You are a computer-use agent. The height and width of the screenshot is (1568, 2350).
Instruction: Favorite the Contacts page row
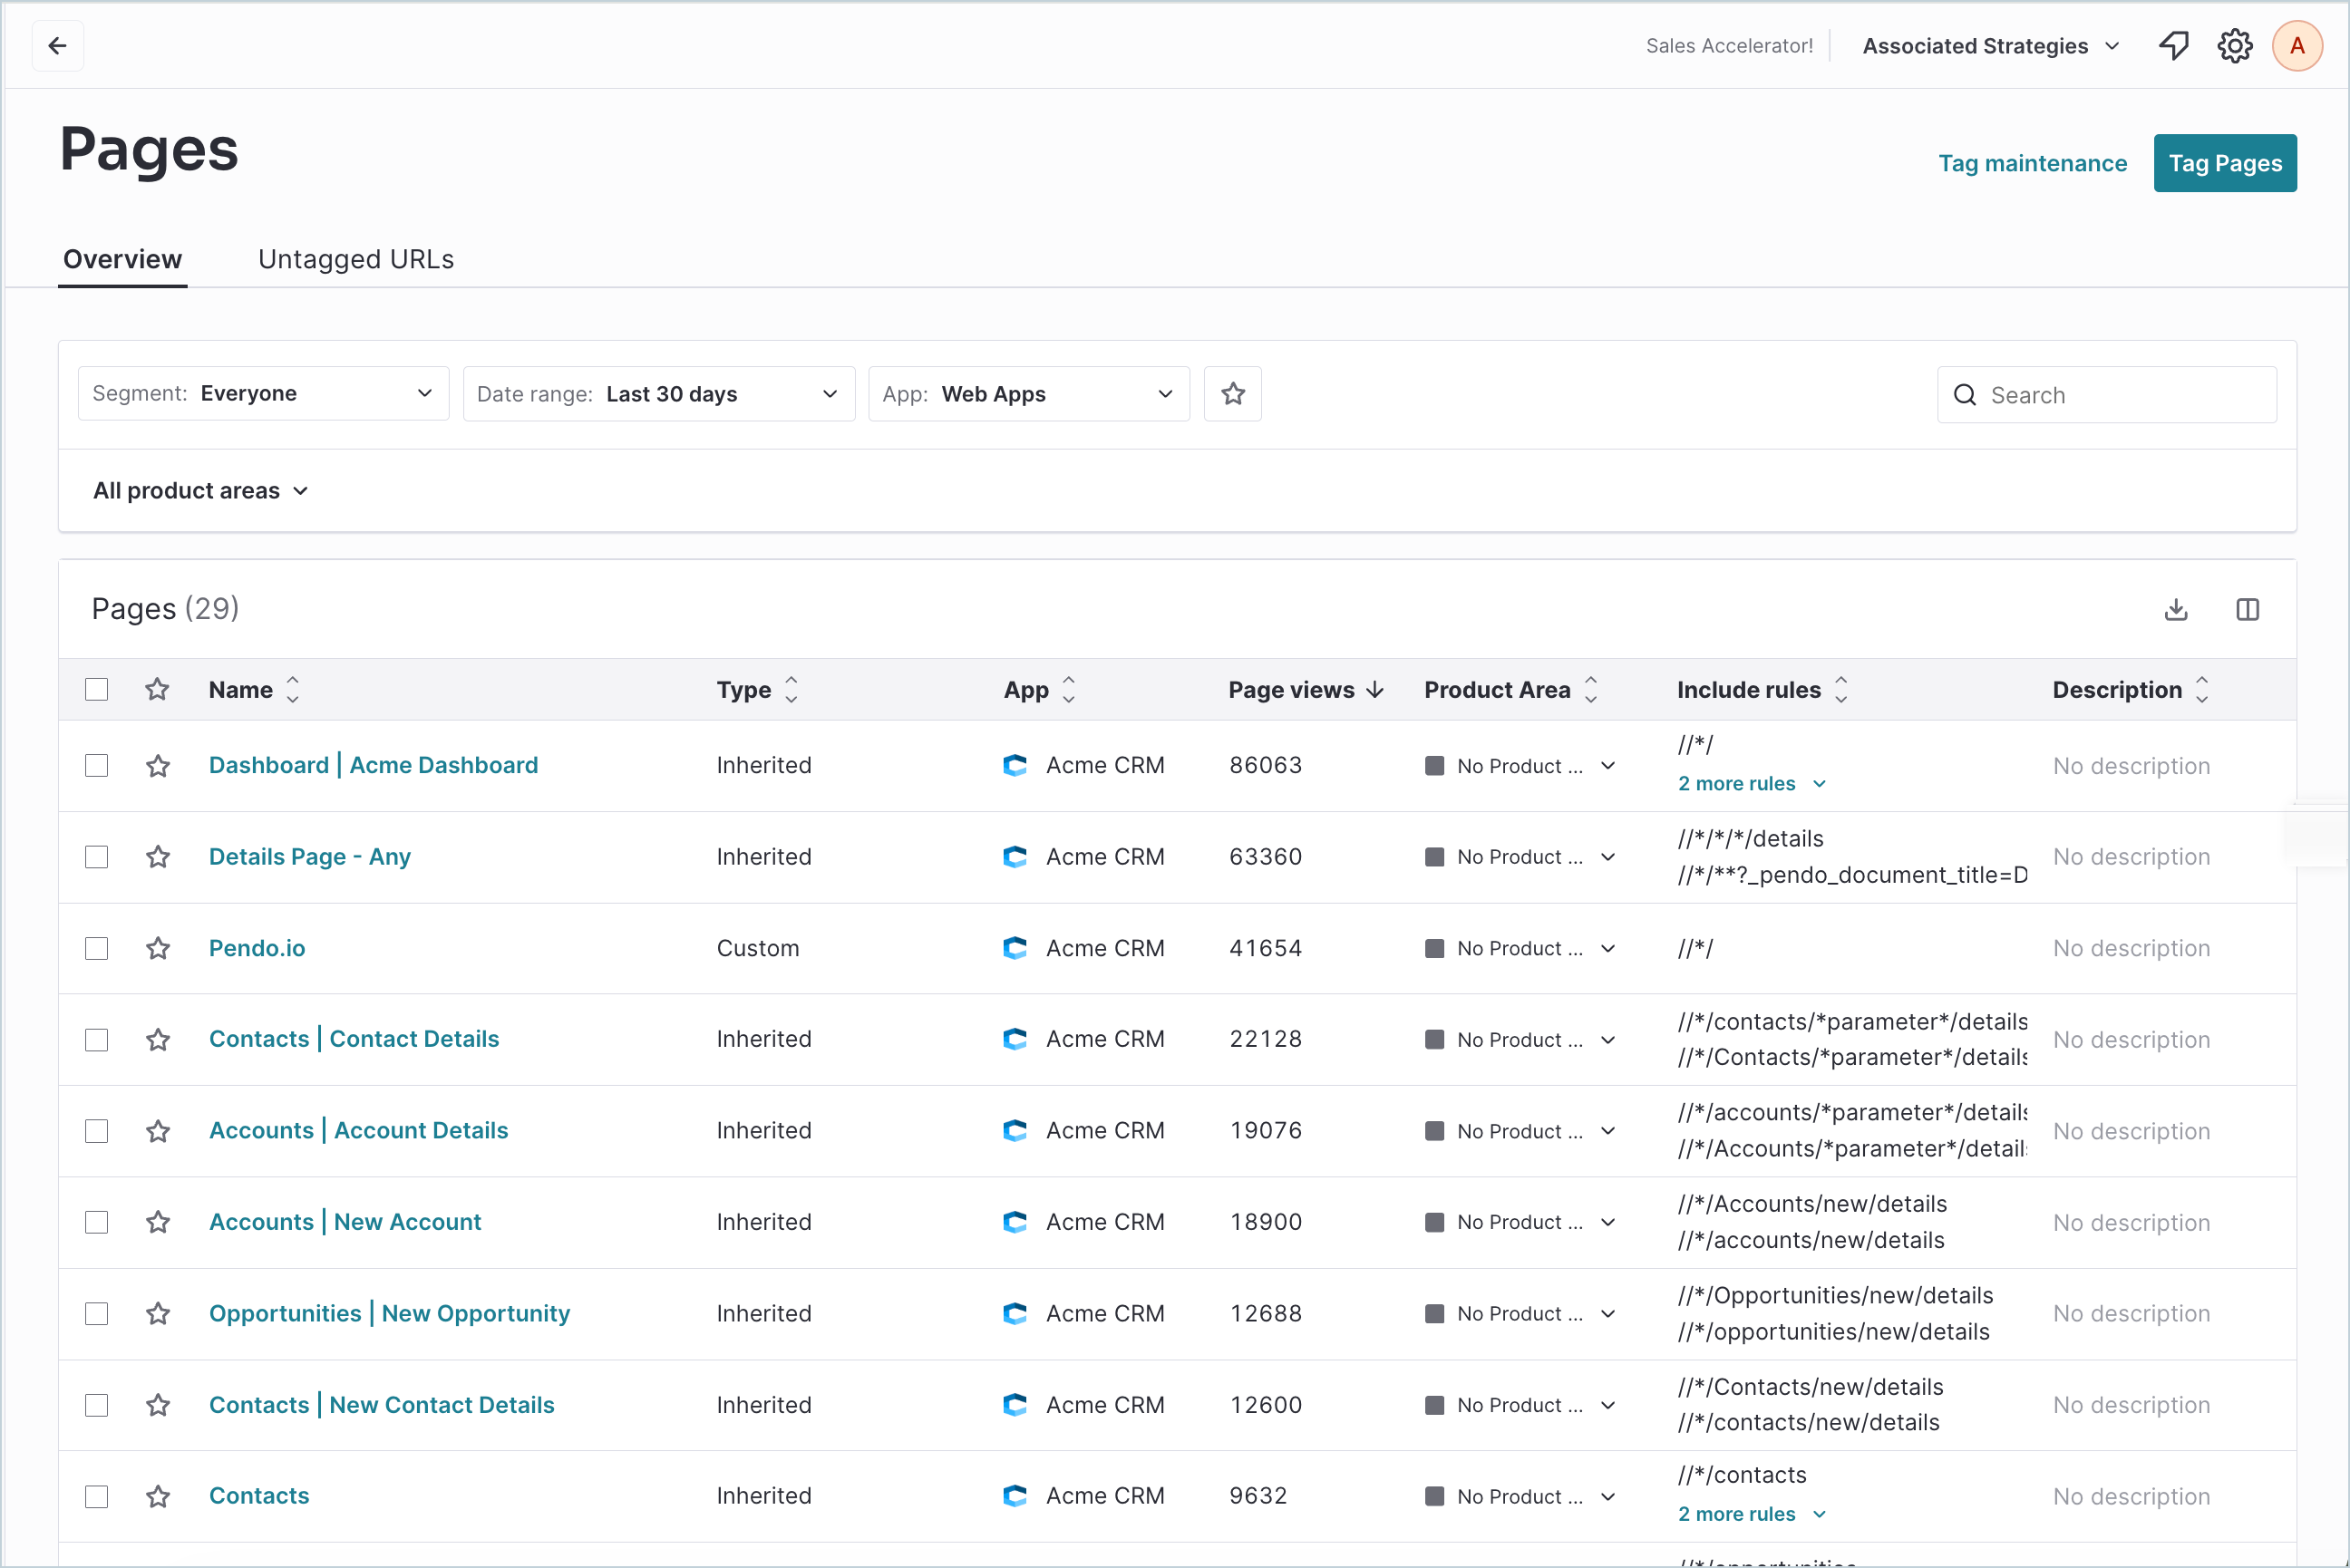[158, 1497]
